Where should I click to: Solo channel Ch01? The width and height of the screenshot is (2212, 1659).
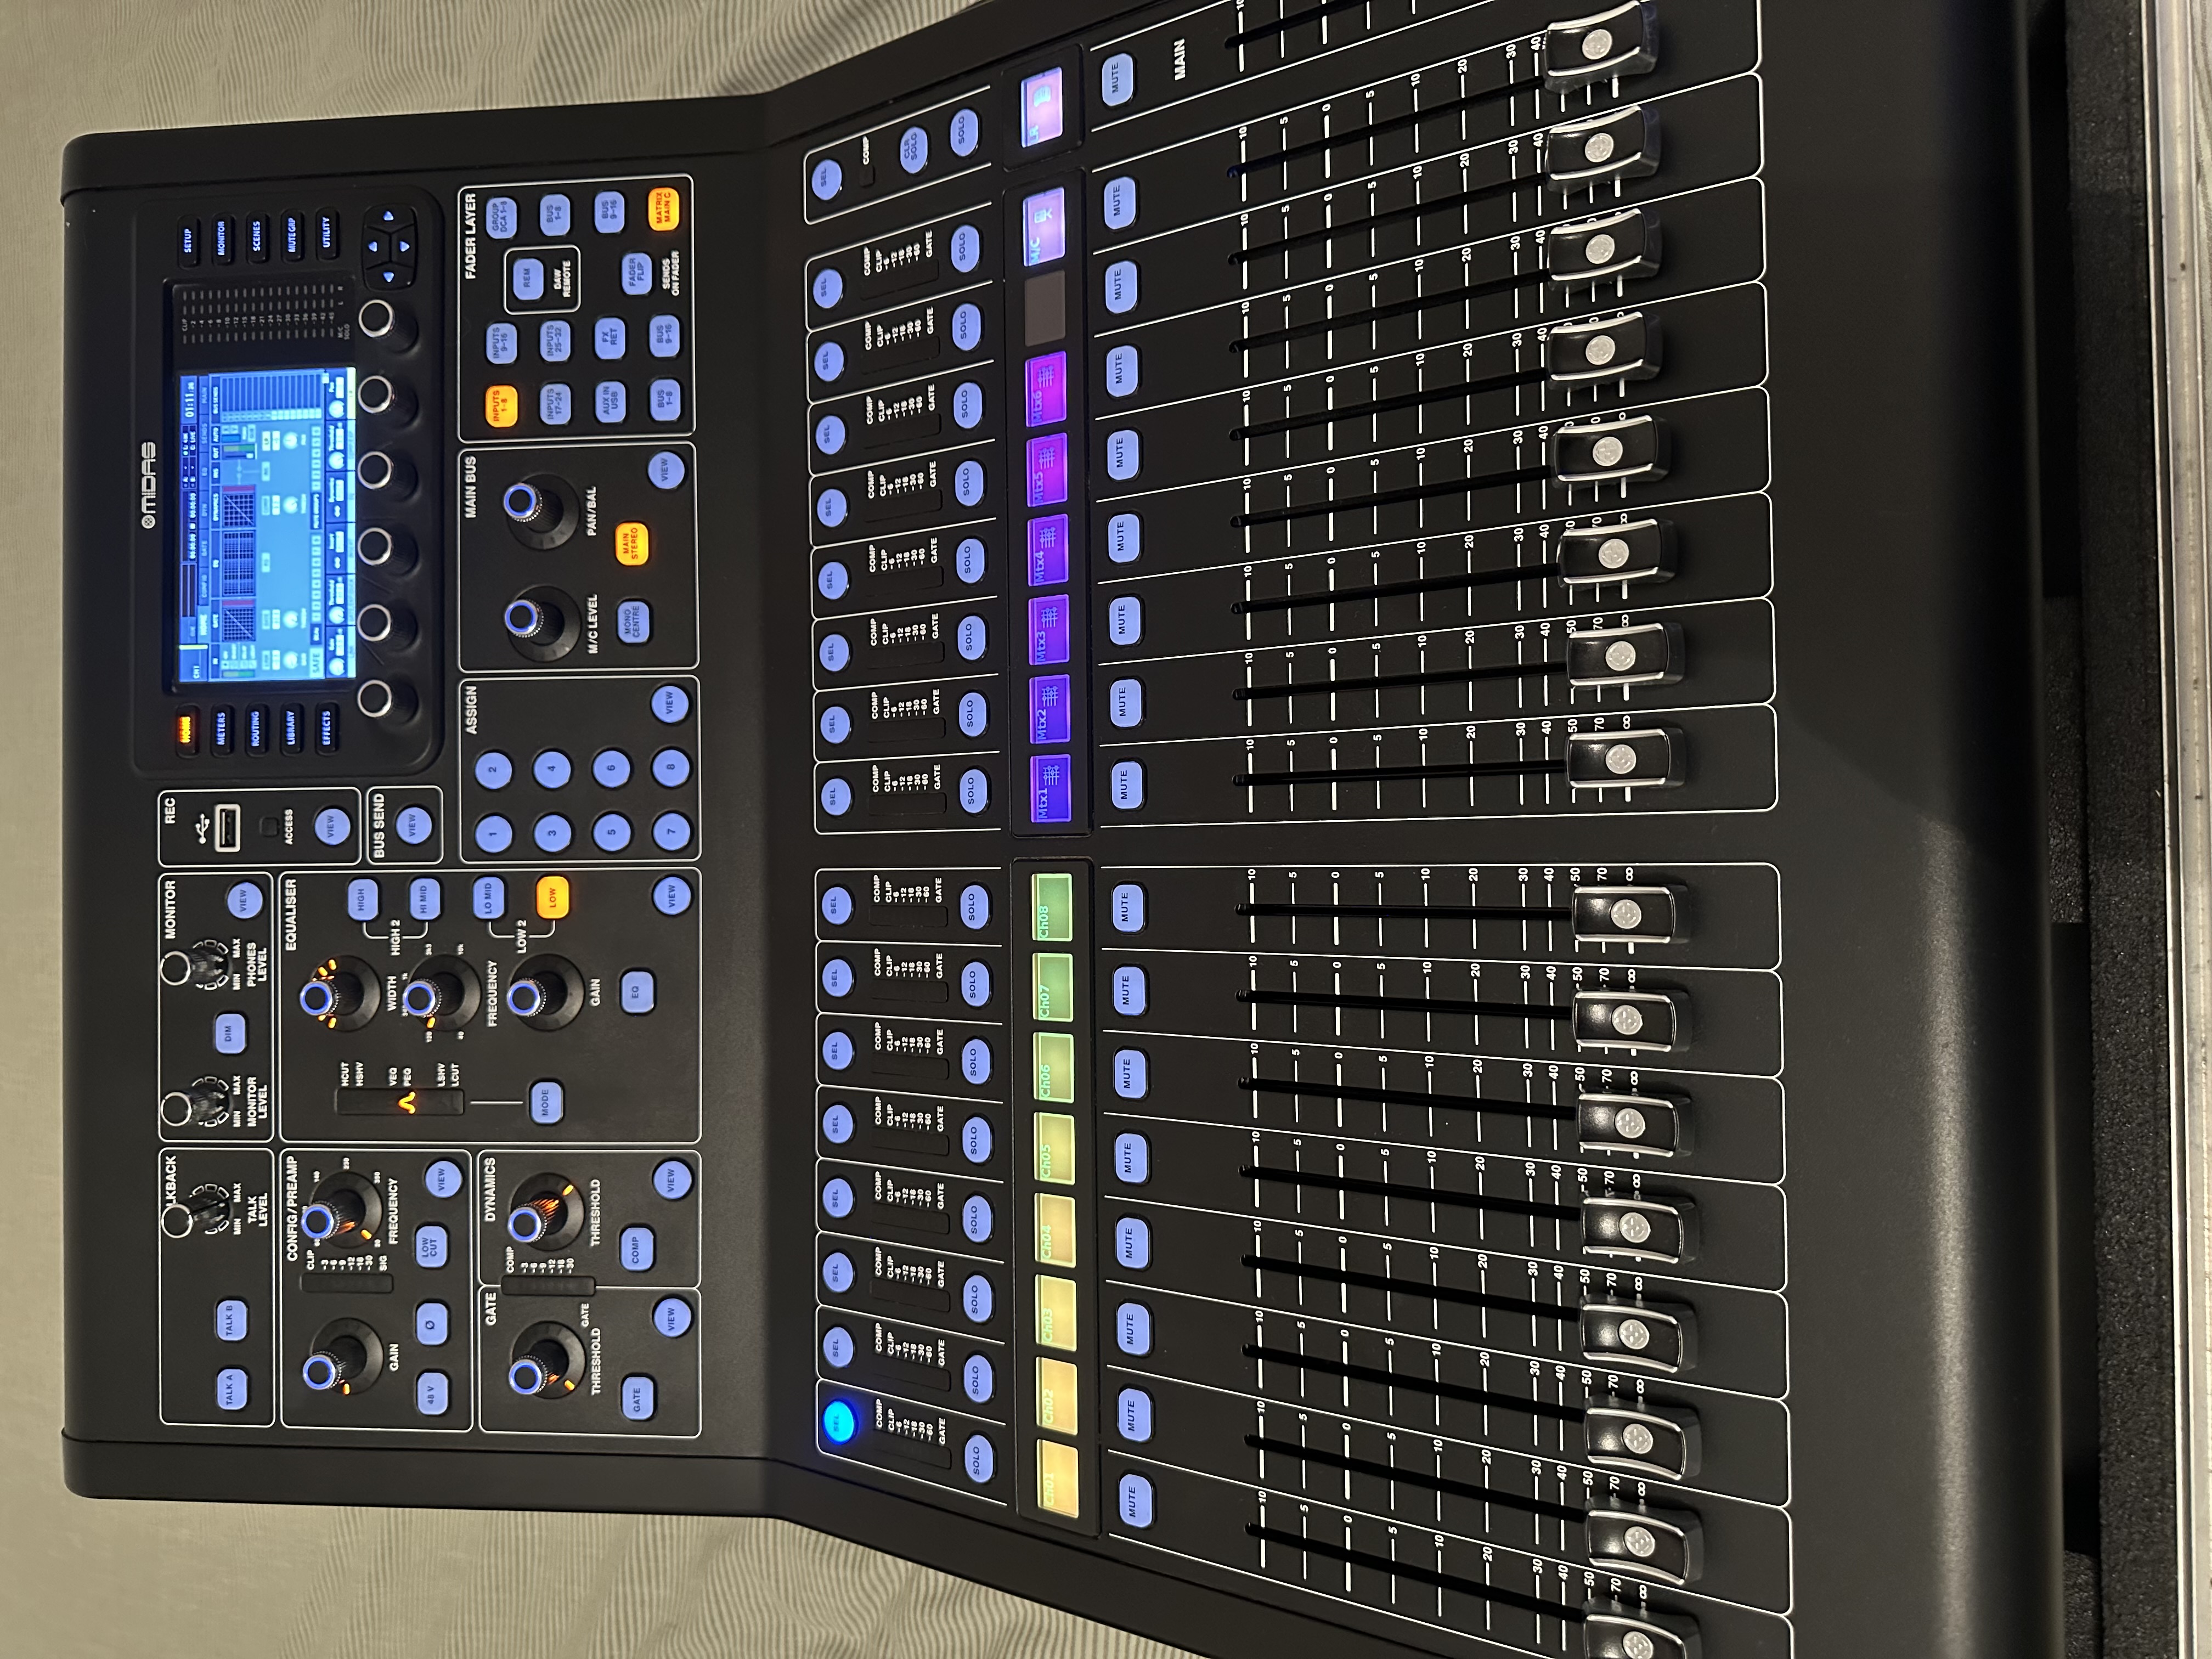coord(978,1459)
